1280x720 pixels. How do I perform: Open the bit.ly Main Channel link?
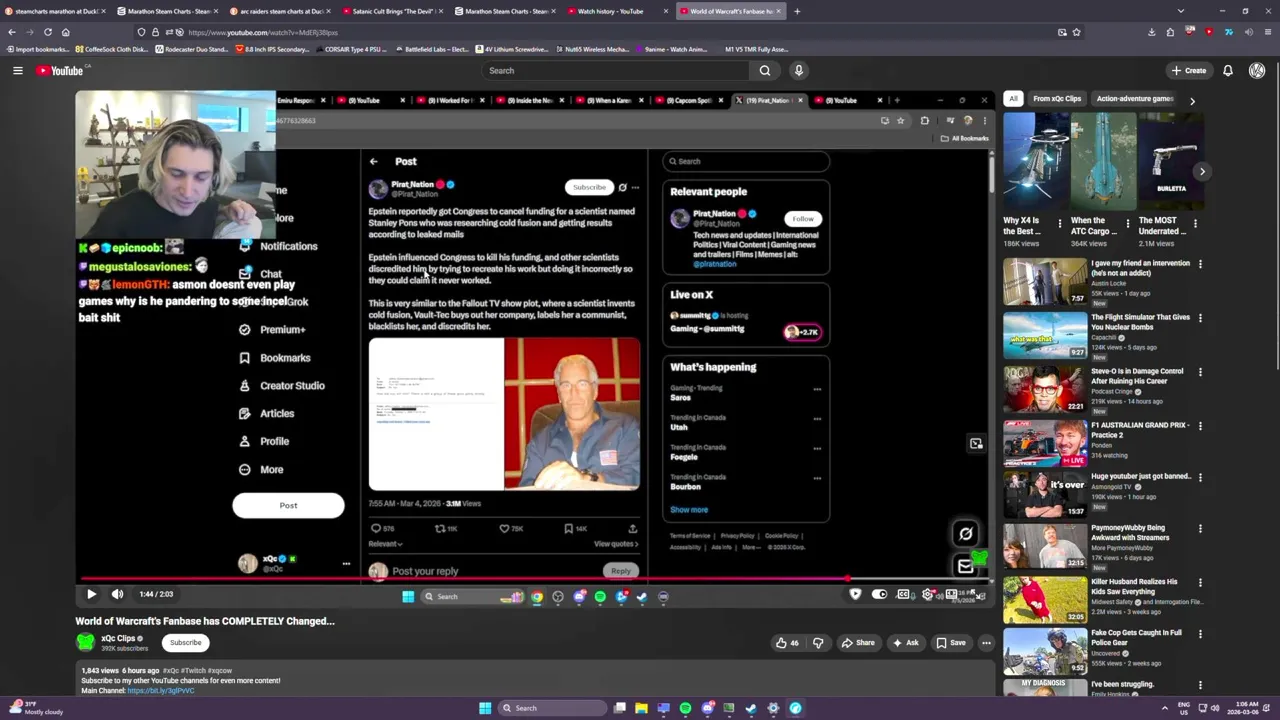161,690
